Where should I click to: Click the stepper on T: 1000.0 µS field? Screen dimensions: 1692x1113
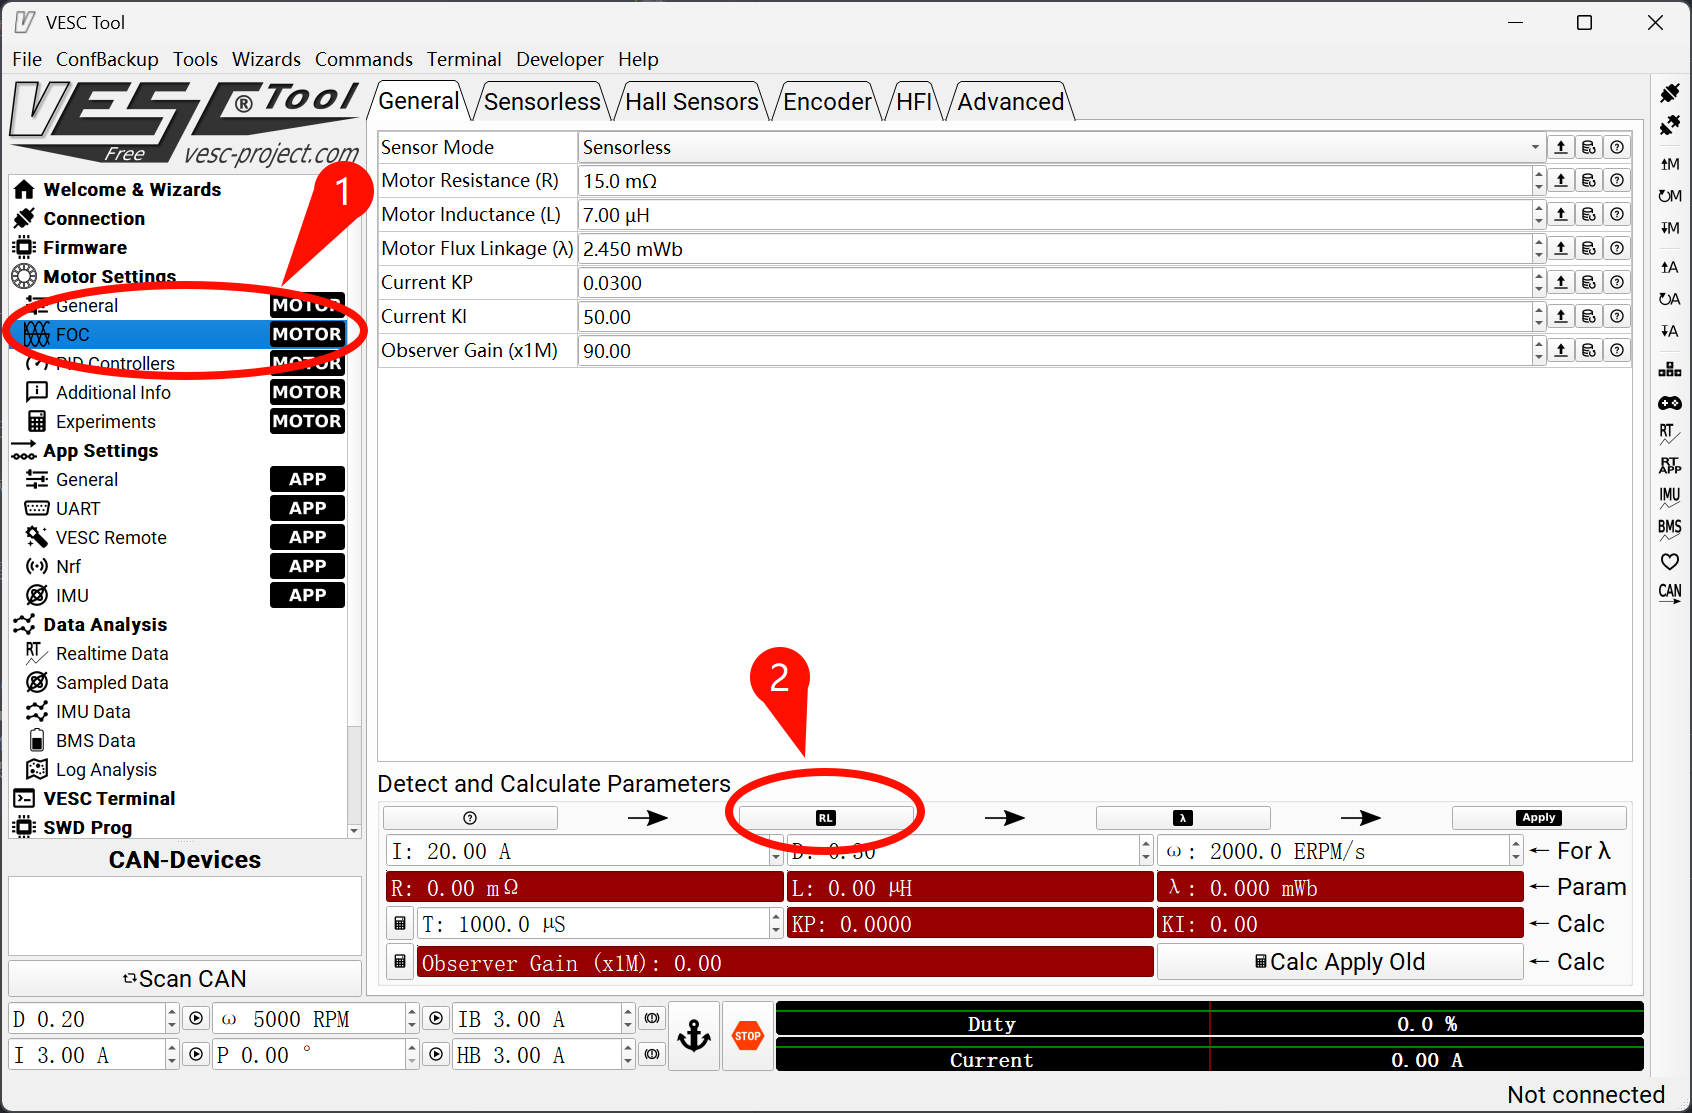(x=776, y=924)
